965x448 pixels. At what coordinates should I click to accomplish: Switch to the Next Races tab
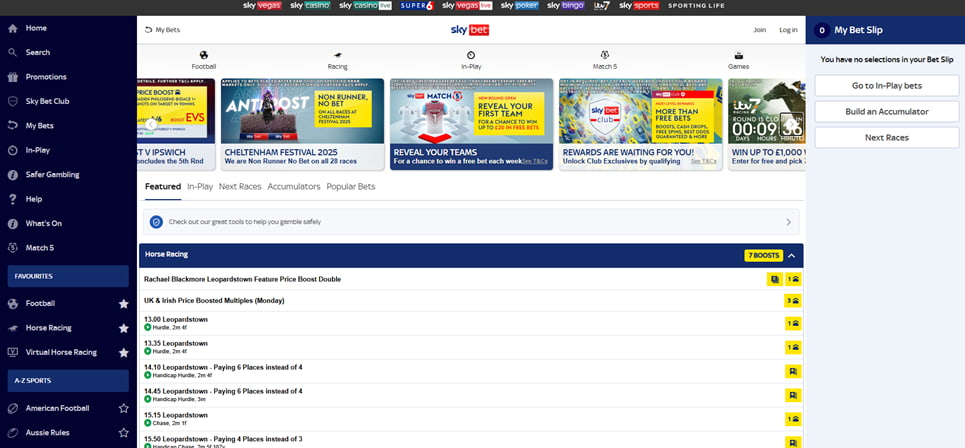pos(240,186)
